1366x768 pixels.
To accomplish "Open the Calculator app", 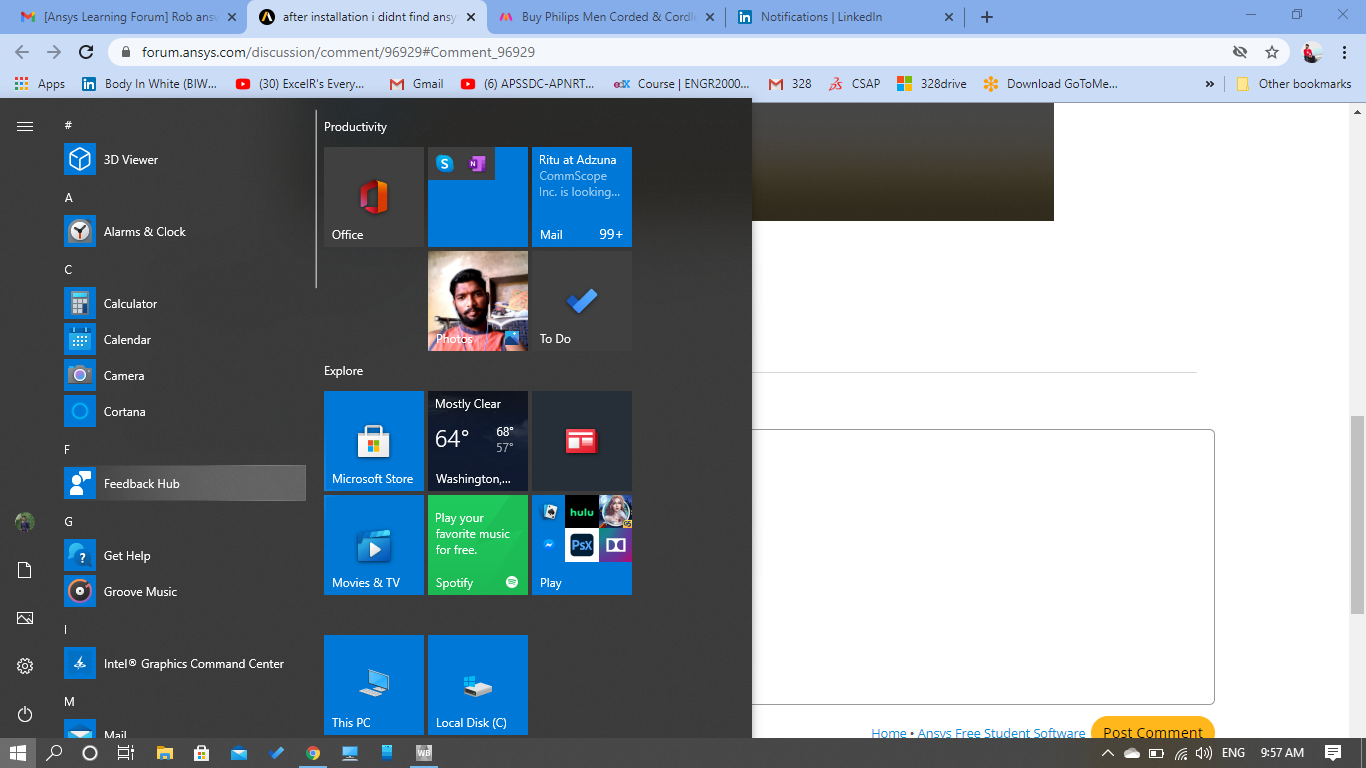I will point(185,304).
